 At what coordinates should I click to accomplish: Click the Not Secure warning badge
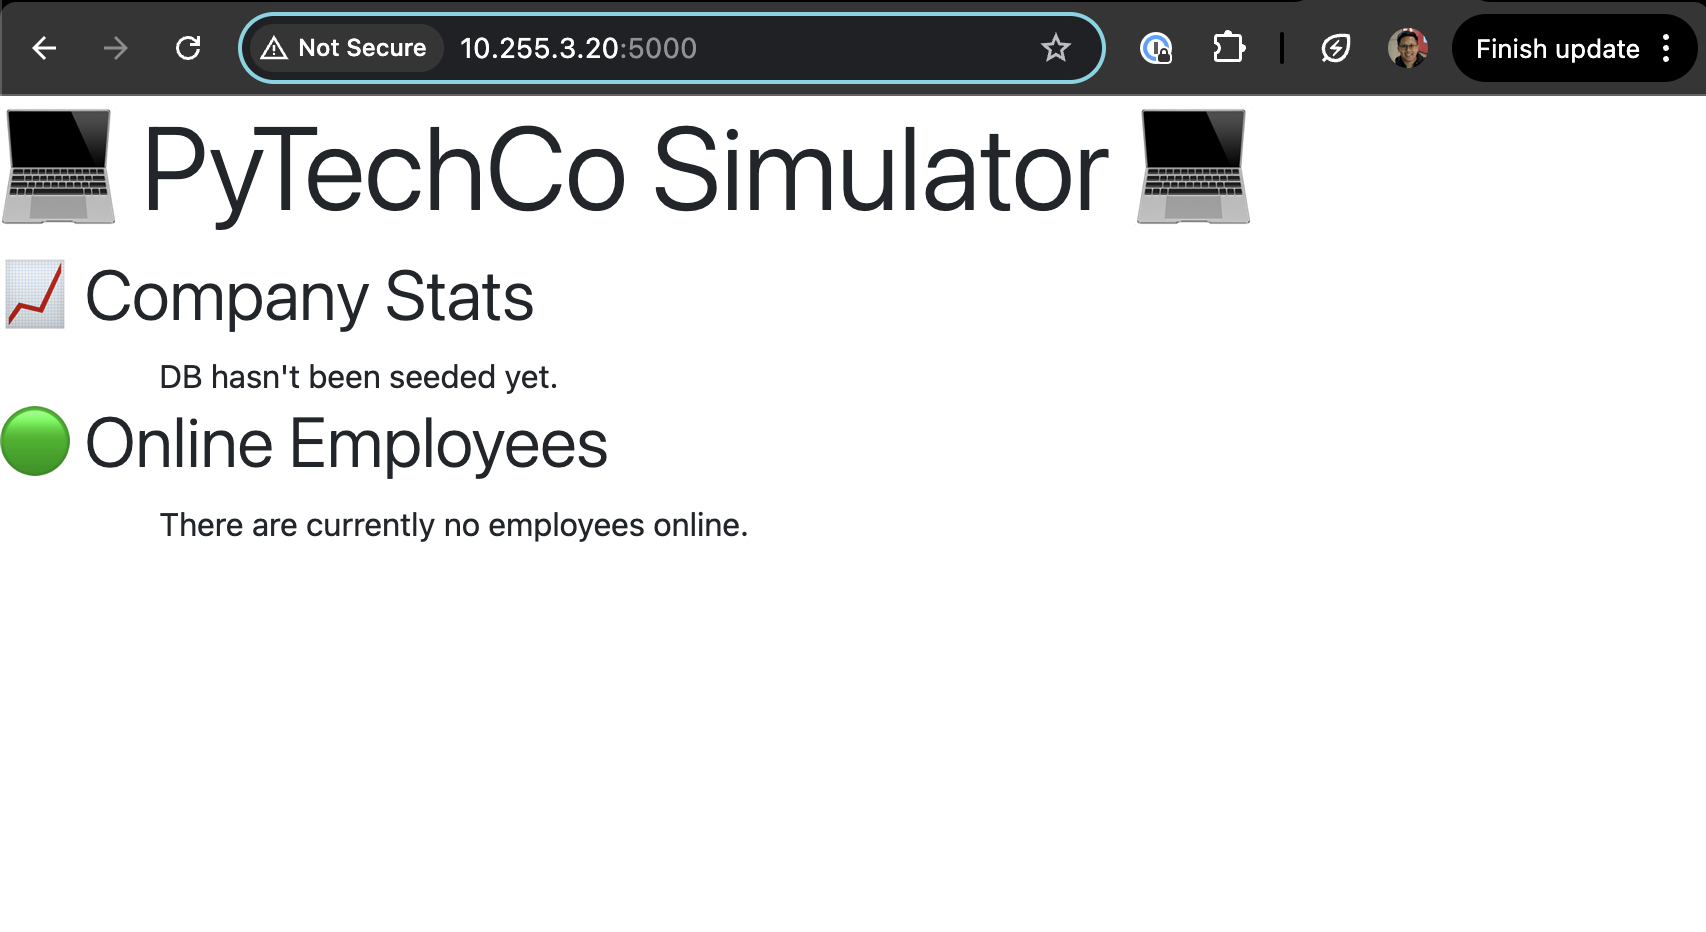coord(345,47)
